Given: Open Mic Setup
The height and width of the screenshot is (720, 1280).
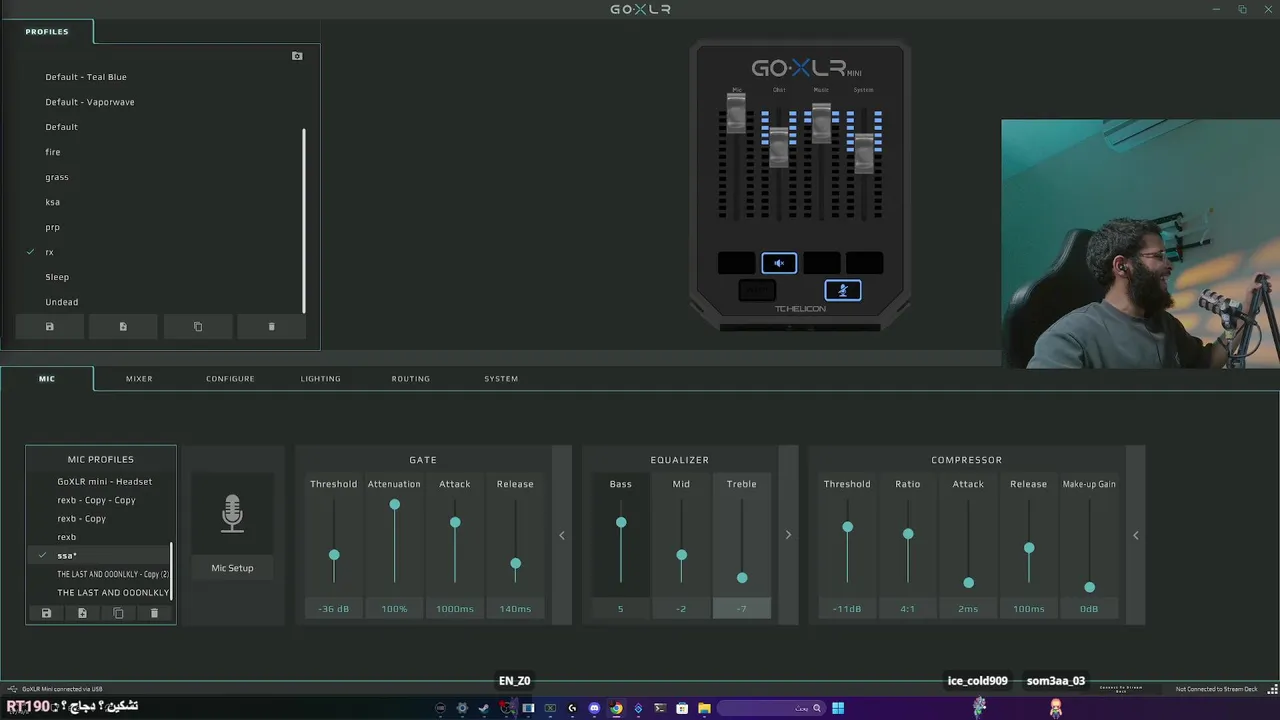Looking at the screenshot, I should [x=232, y=568].
